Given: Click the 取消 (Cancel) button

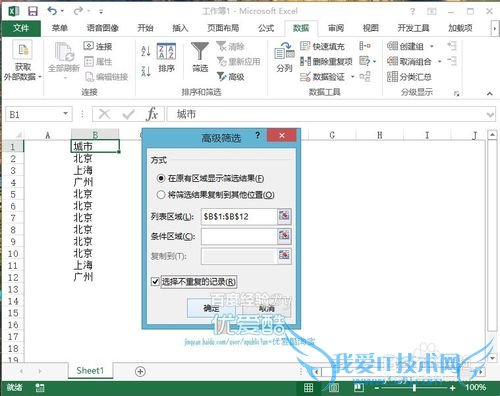Looking at the screenshot, I should 267,308.
